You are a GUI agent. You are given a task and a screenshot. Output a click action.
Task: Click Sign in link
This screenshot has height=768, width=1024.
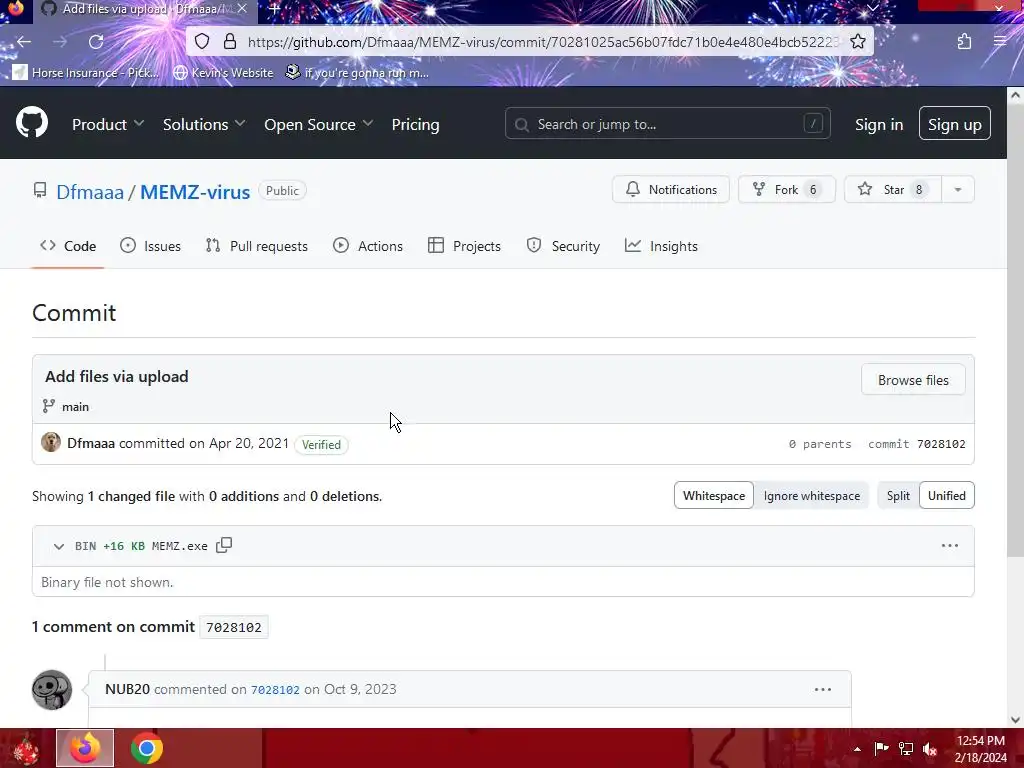pos(879,124)
